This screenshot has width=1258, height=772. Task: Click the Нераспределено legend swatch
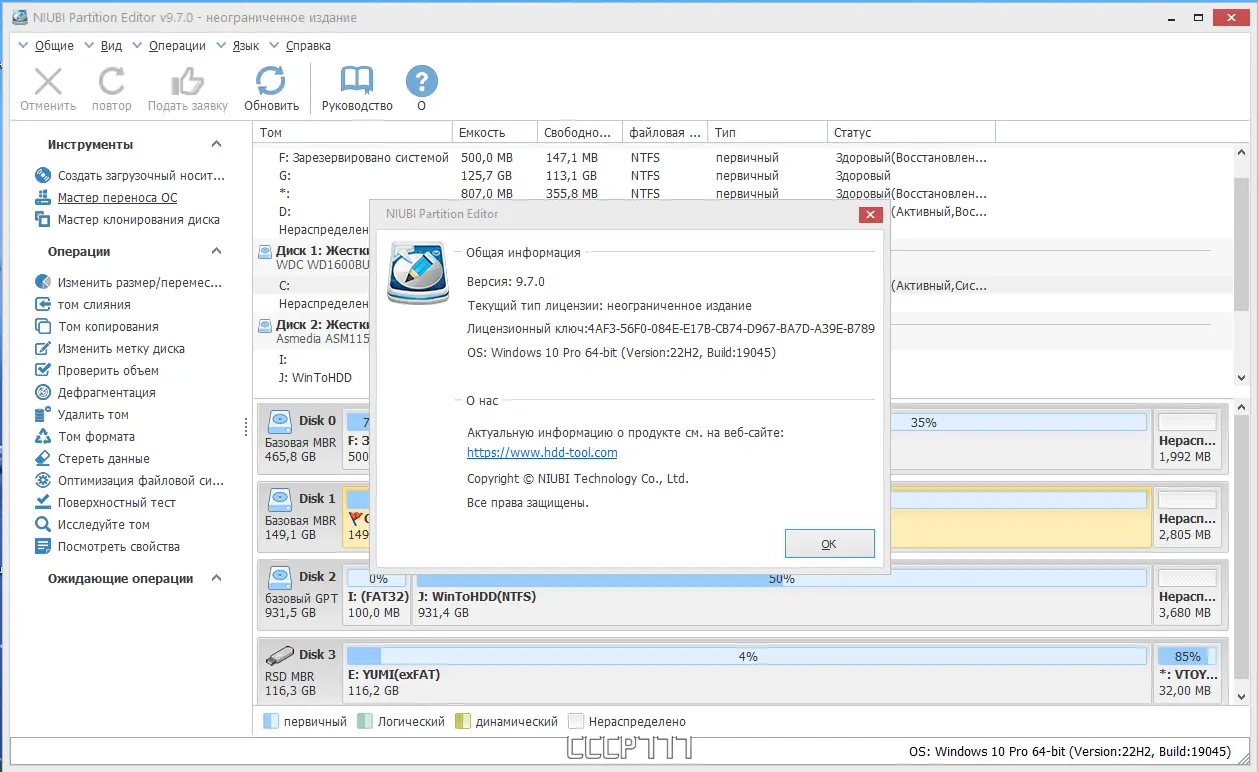pyautogui.click(x=575, y=721)
